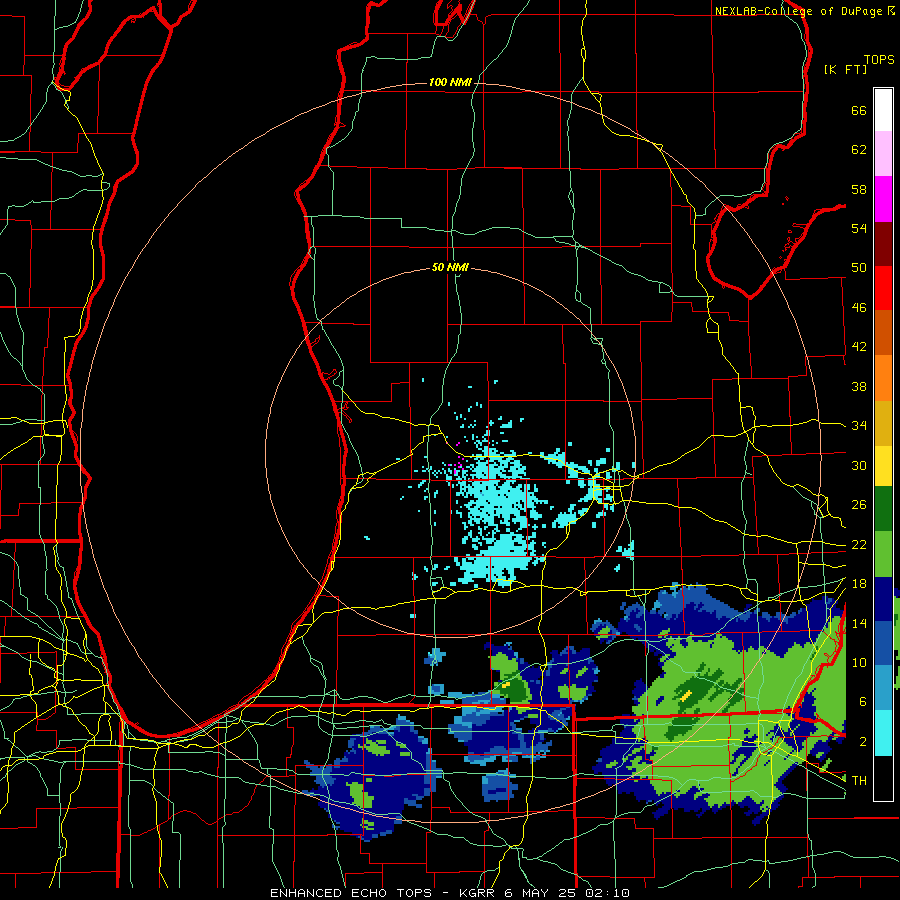Click the legend value 66
Viewport: 900px width, 900px height.
pyautogui.click(x=859, y=110)
